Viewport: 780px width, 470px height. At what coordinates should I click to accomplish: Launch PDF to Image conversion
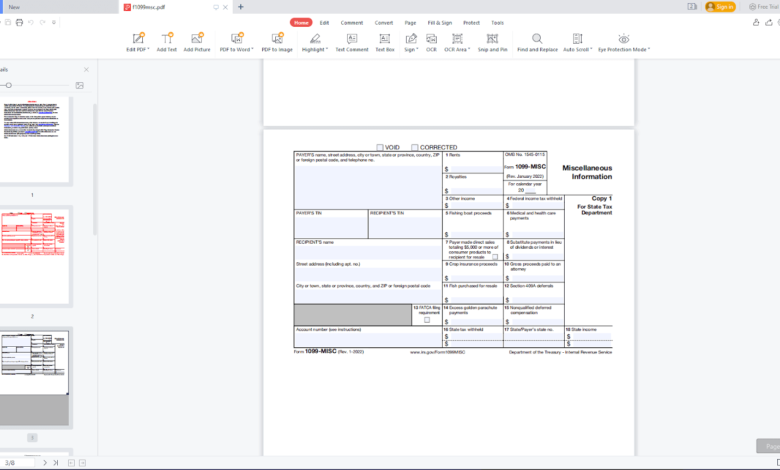(277, 42)
